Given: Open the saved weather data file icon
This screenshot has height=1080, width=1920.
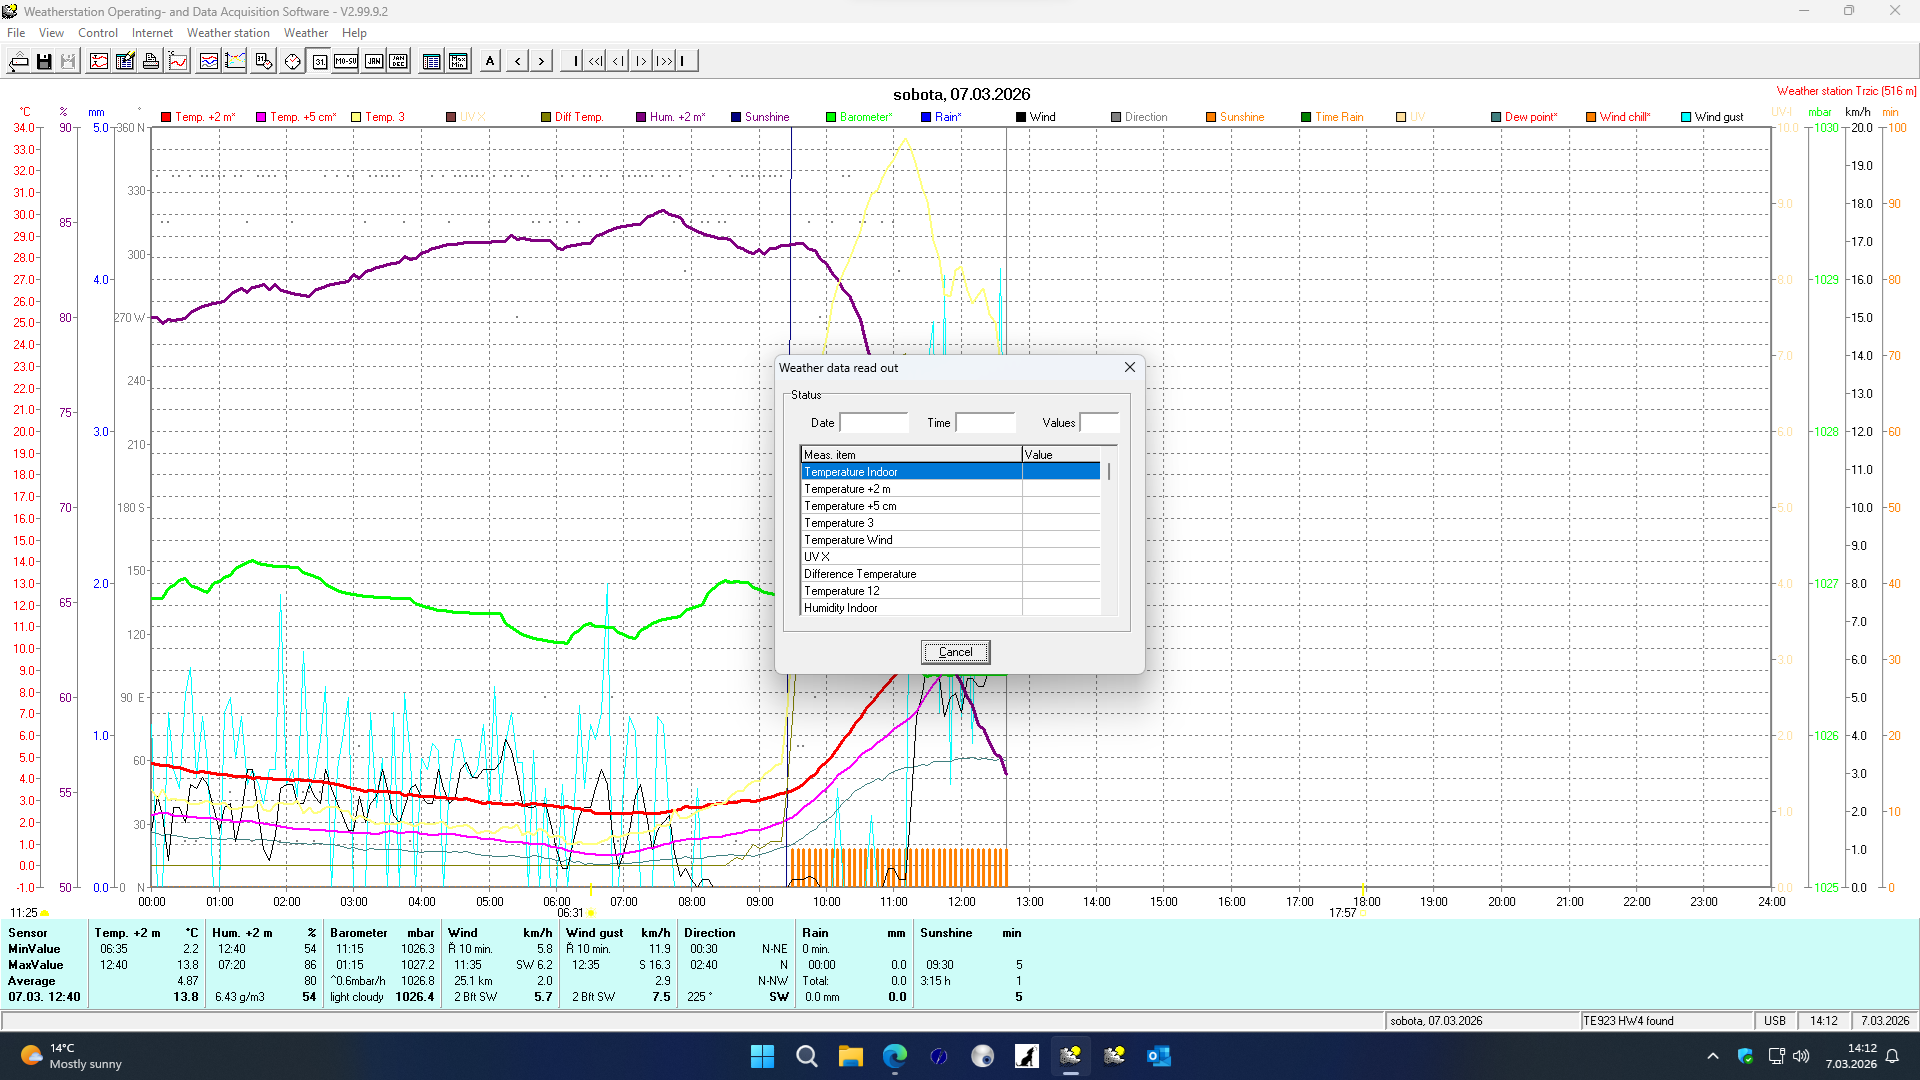Looking at the screenshot, I should (x=19, y=60).
